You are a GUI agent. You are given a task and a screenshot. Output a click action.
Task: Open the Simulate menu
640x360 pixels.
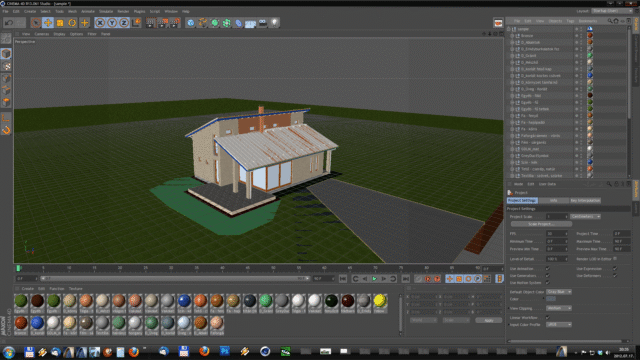[x=106, y=11]
